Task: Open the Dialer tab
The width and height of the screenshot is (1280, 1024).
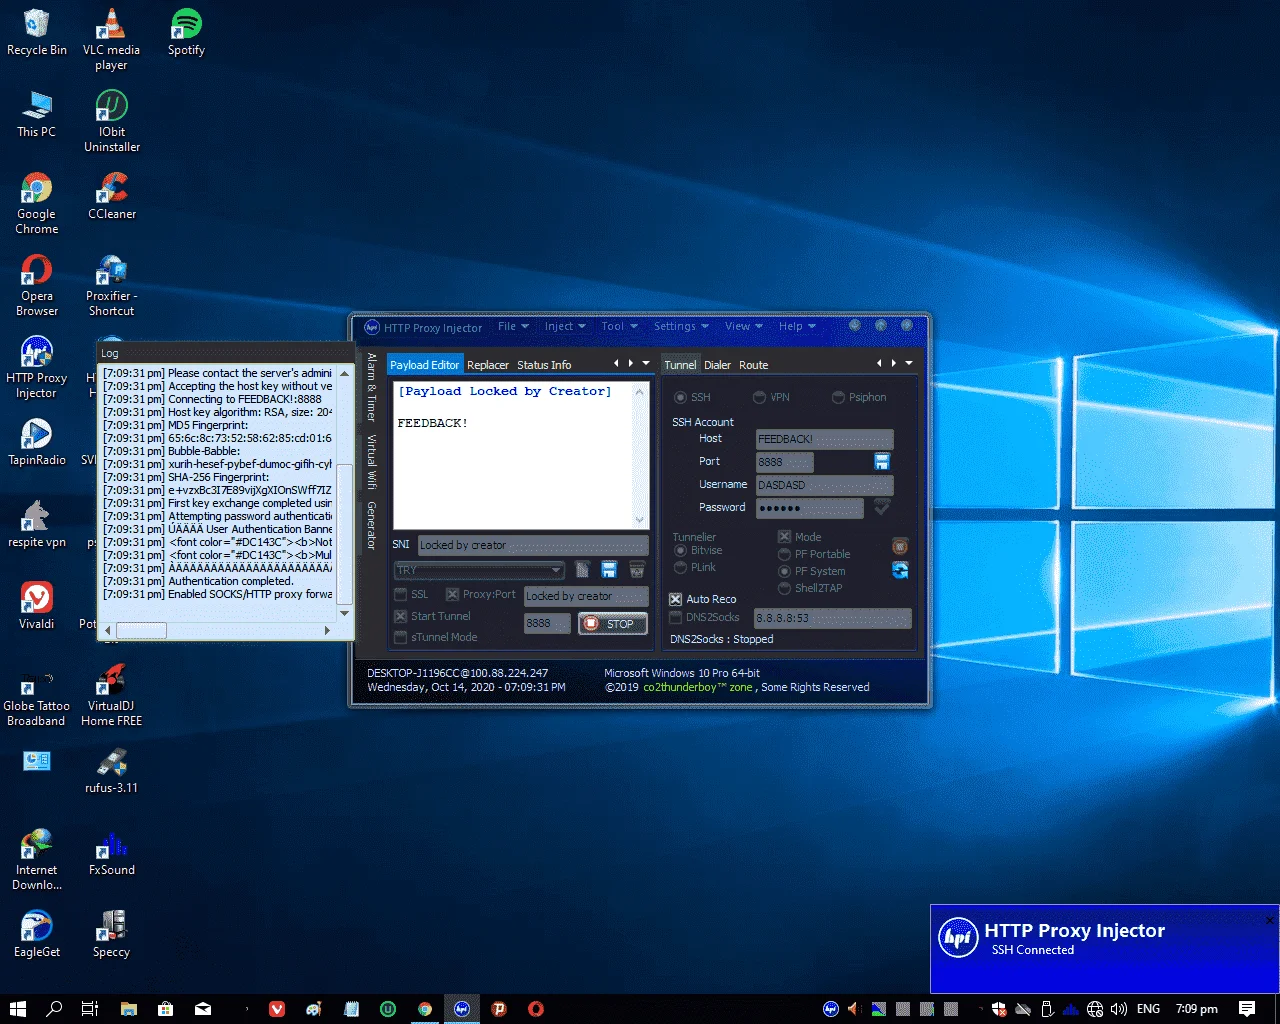Action: click(x=717, y=365)
